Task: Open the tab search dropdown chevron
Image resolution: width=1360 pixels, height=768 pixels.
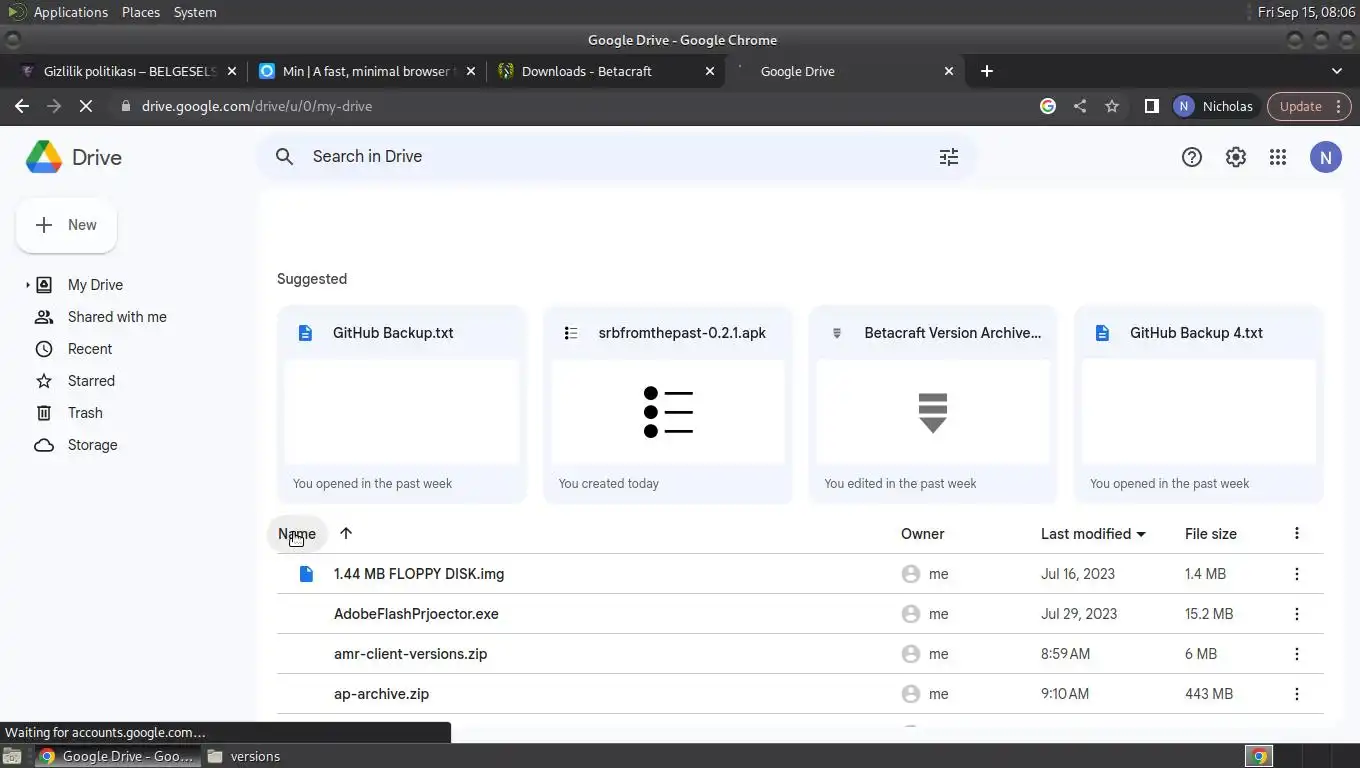Action: 1337,71
